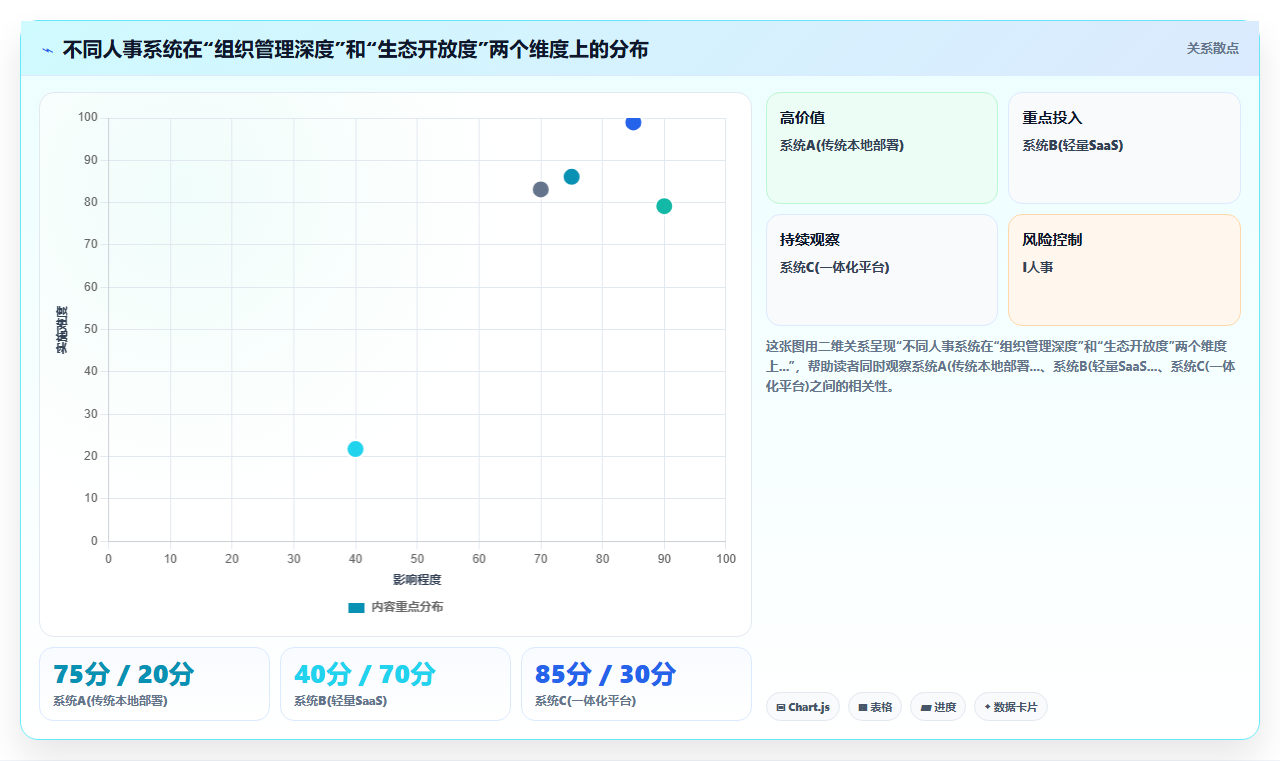1280x761 pixels.
Task: Click the 85分 / 30分 stat value
Action: tap(606, 674)
